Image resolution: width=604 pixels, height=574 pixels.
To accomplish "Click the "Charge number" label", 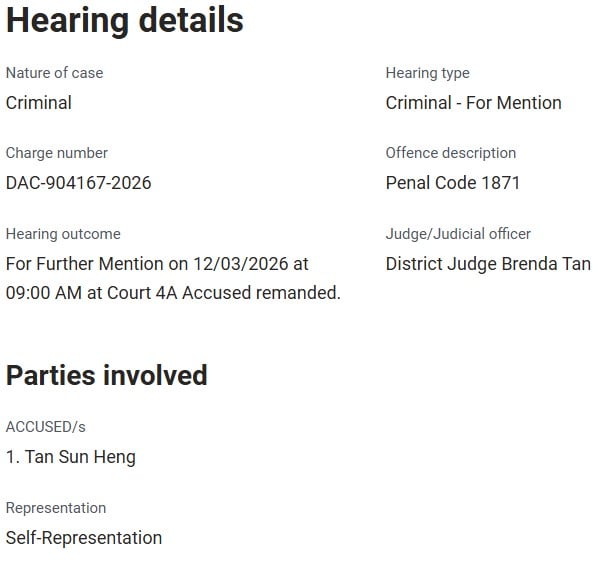I will (x=57, y=153).
